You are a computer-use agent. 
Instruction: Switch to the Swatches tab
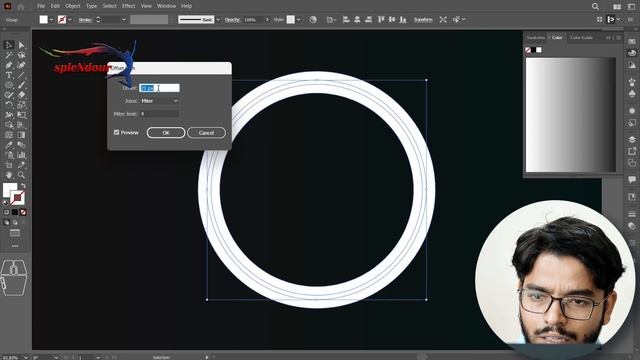[536, 38]
